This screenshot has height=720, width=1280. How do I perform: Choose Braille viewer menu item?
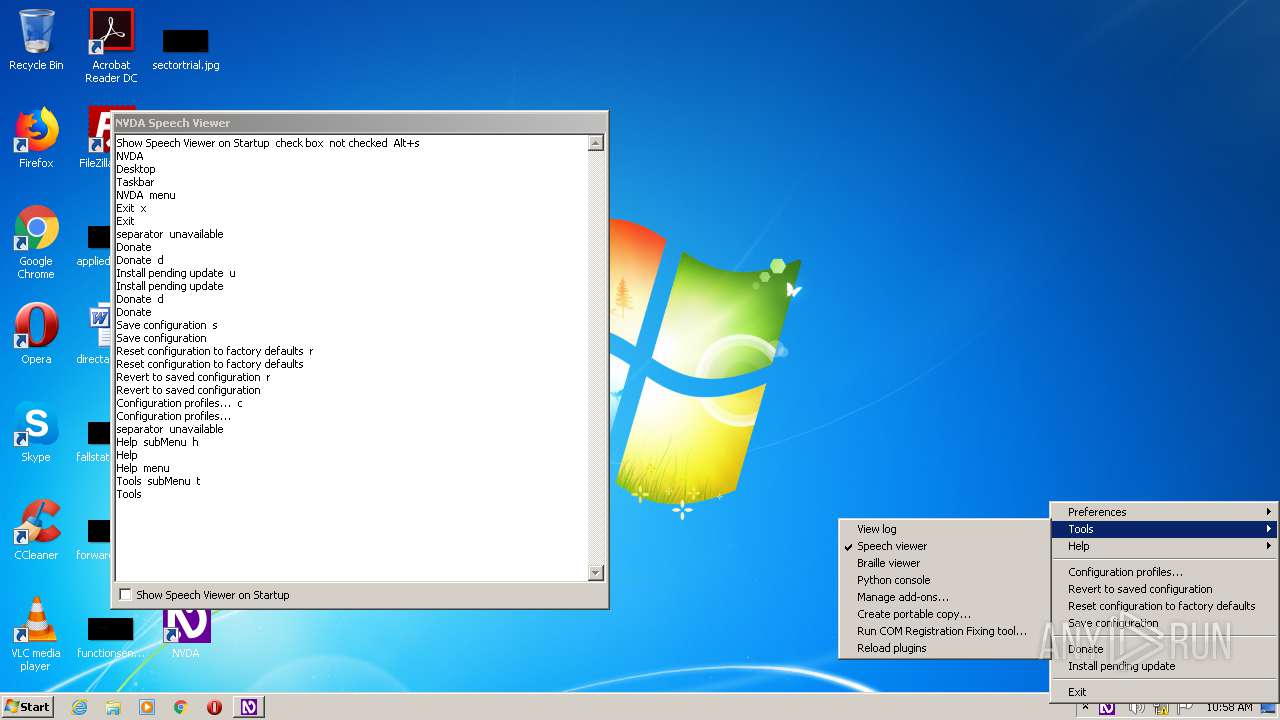coord(944,563)
